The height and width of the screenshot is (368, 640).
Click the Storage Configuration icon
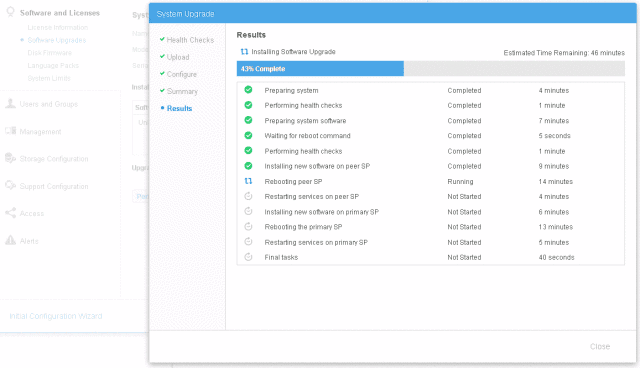pyautogui.click(x=10, y=158)
